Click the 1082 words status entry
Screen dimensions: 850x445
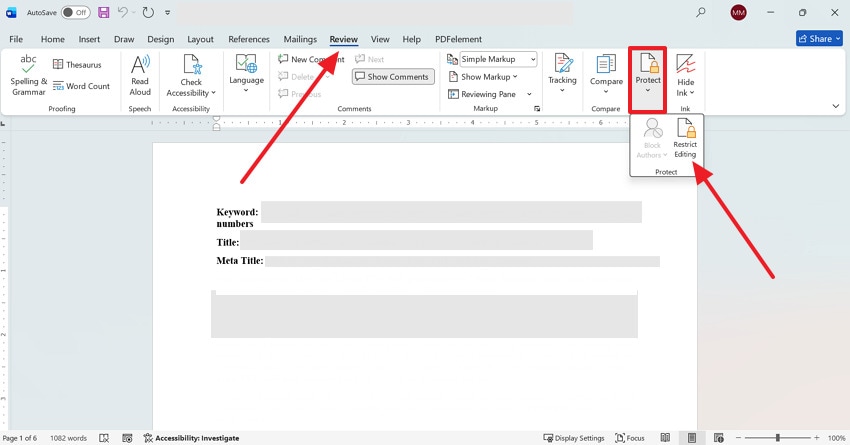(68, 438)
